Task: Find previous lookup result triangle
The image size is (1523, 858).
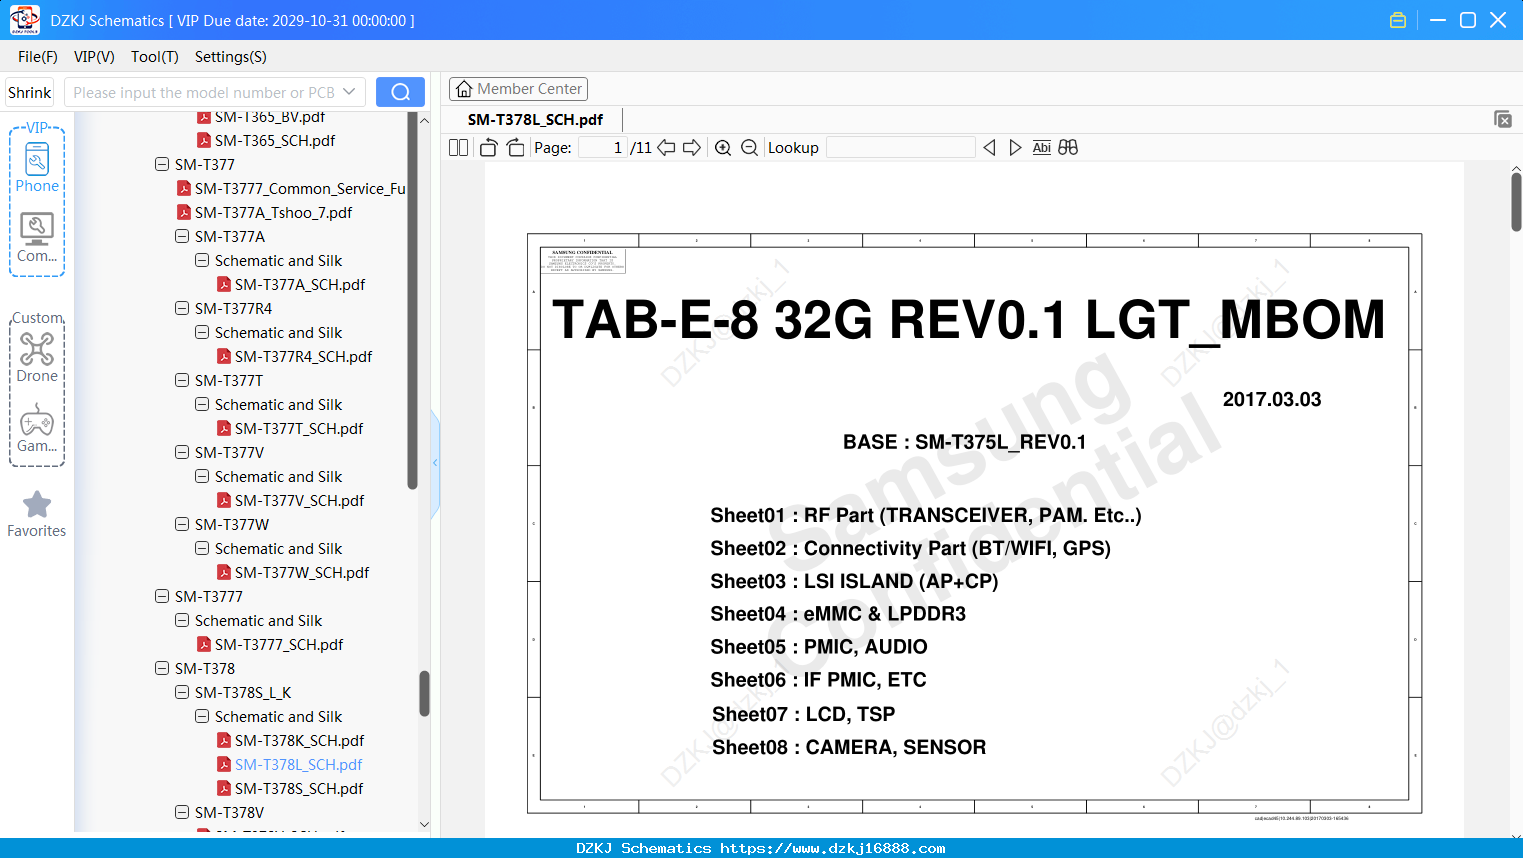Action: click(989, 148)
